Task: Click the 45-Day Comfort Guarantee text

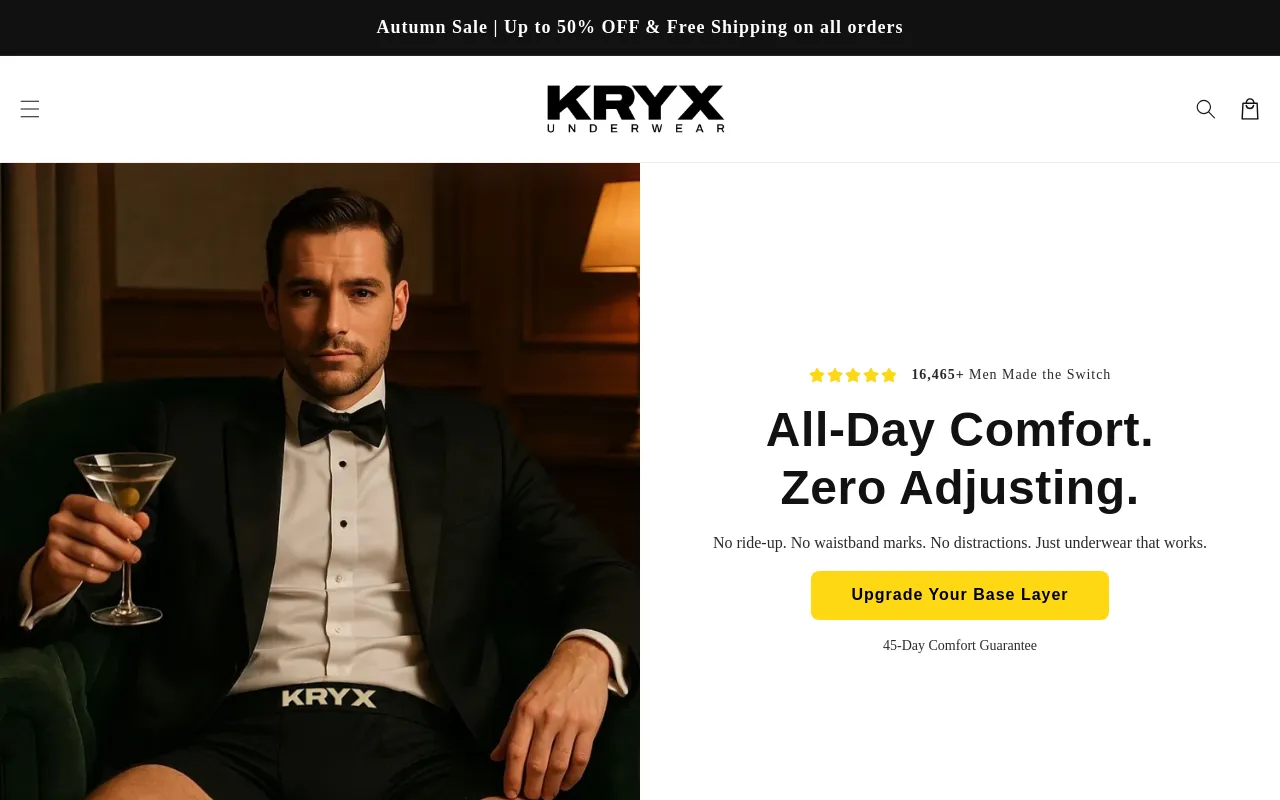Action: click(x=960, y=646)
